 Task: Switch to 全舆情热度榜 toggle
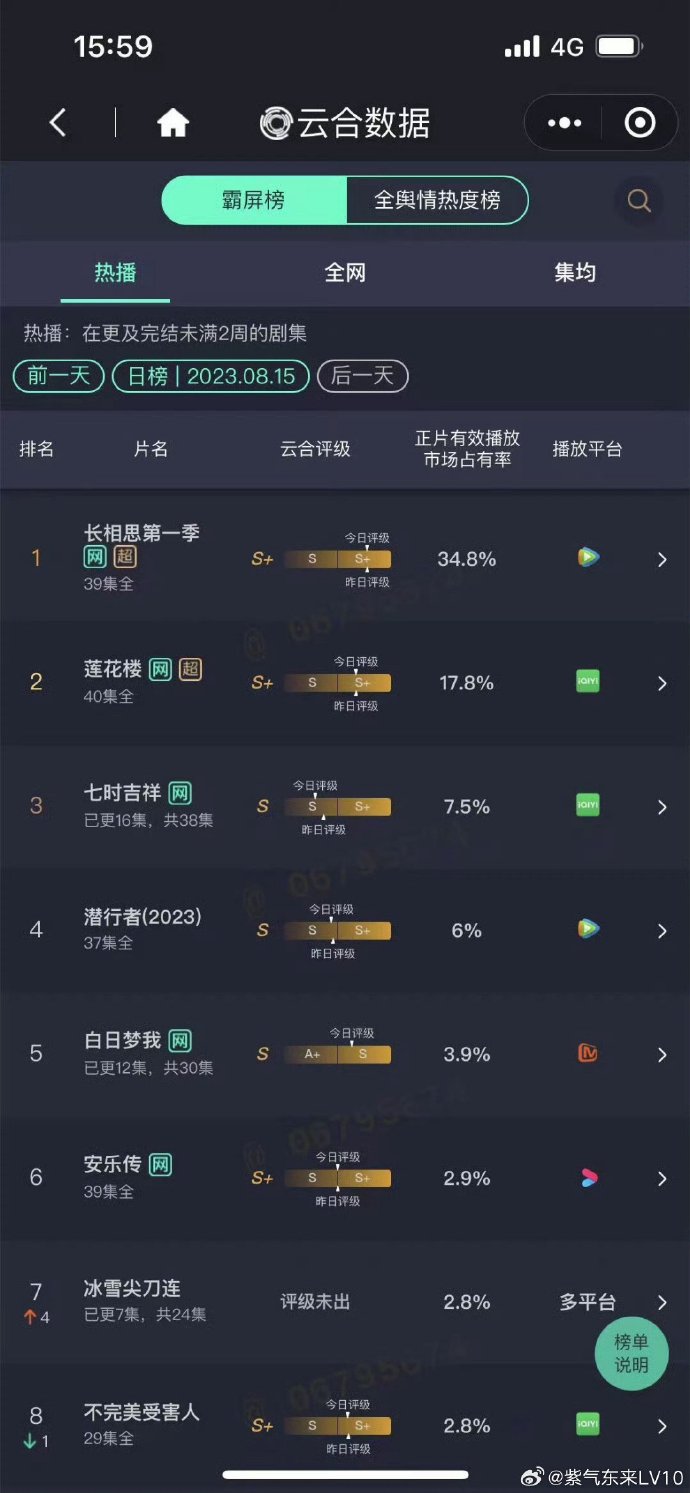point(437,200)
